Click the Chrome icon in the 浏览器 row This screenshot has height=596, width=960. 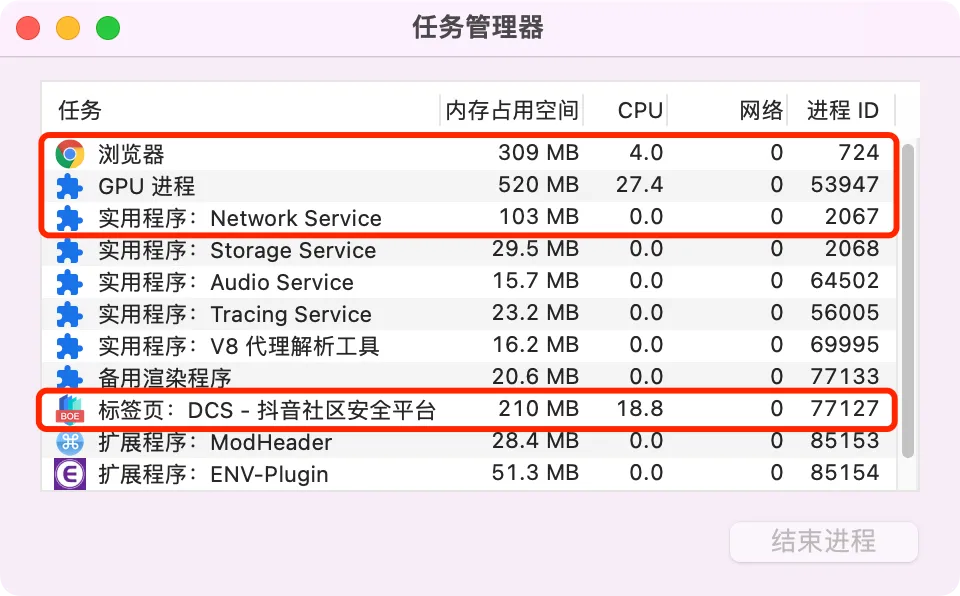tap(70, 154)
